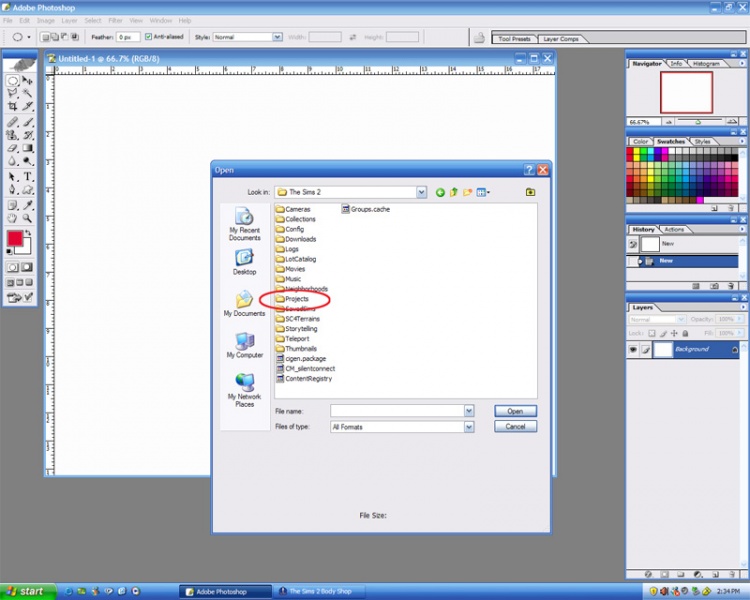
Task: Switch to Quick Mask mode
Action: (27, 267)
